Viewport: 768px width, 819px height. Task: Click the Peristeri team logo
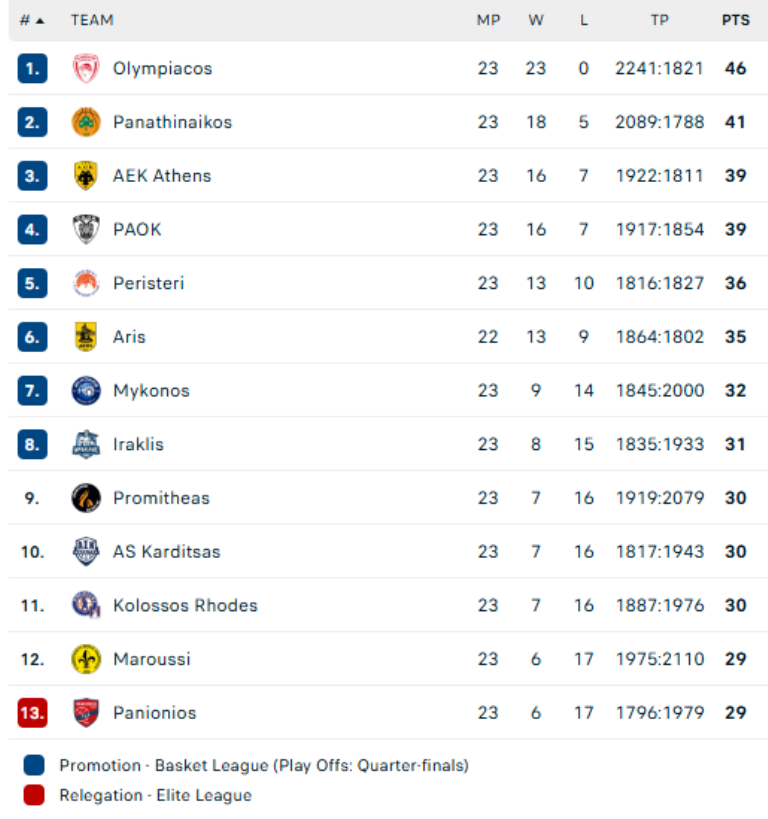pos(86,283)
